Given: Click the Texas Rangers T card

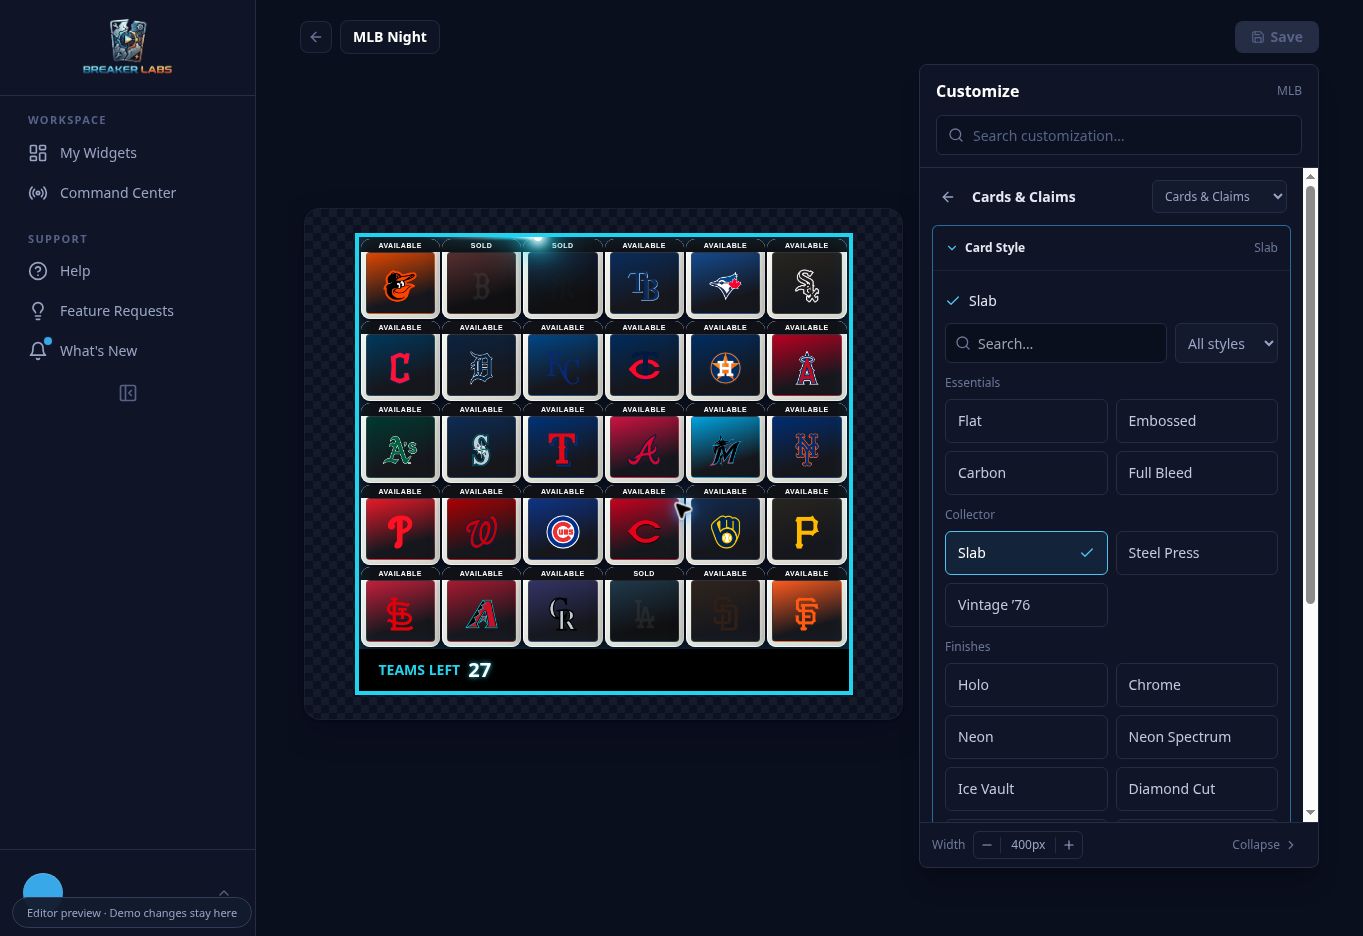Looking at the screenshot, I should pos(562,441).
